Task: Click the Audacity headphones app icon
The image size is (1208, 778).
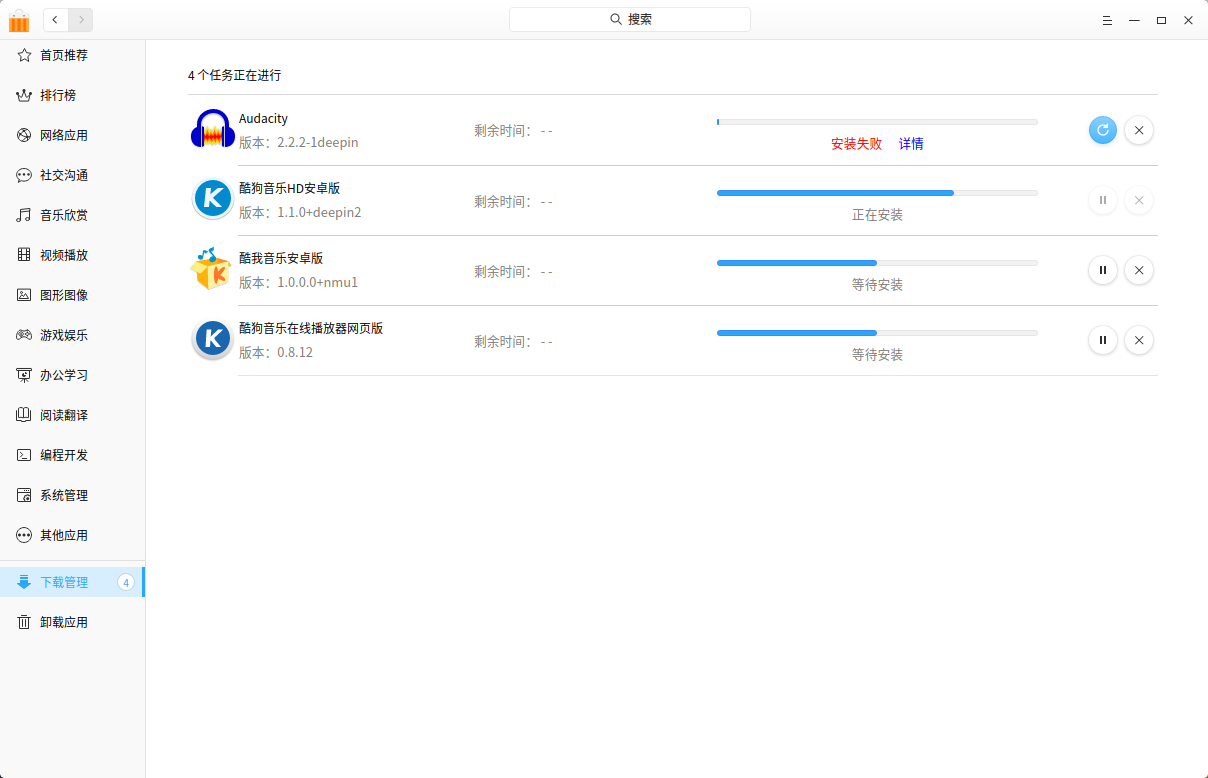Action: 212,129
